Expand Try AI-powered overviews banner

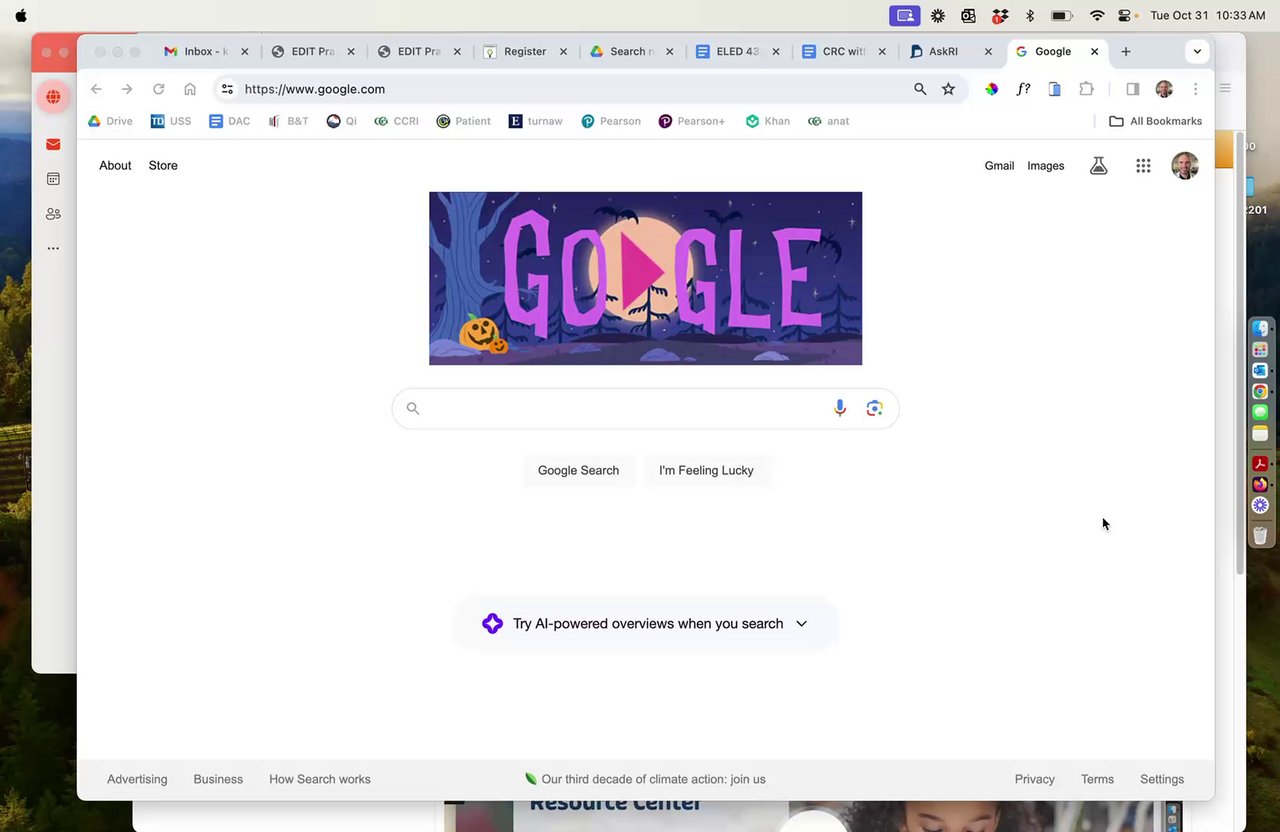pos(645,623)
